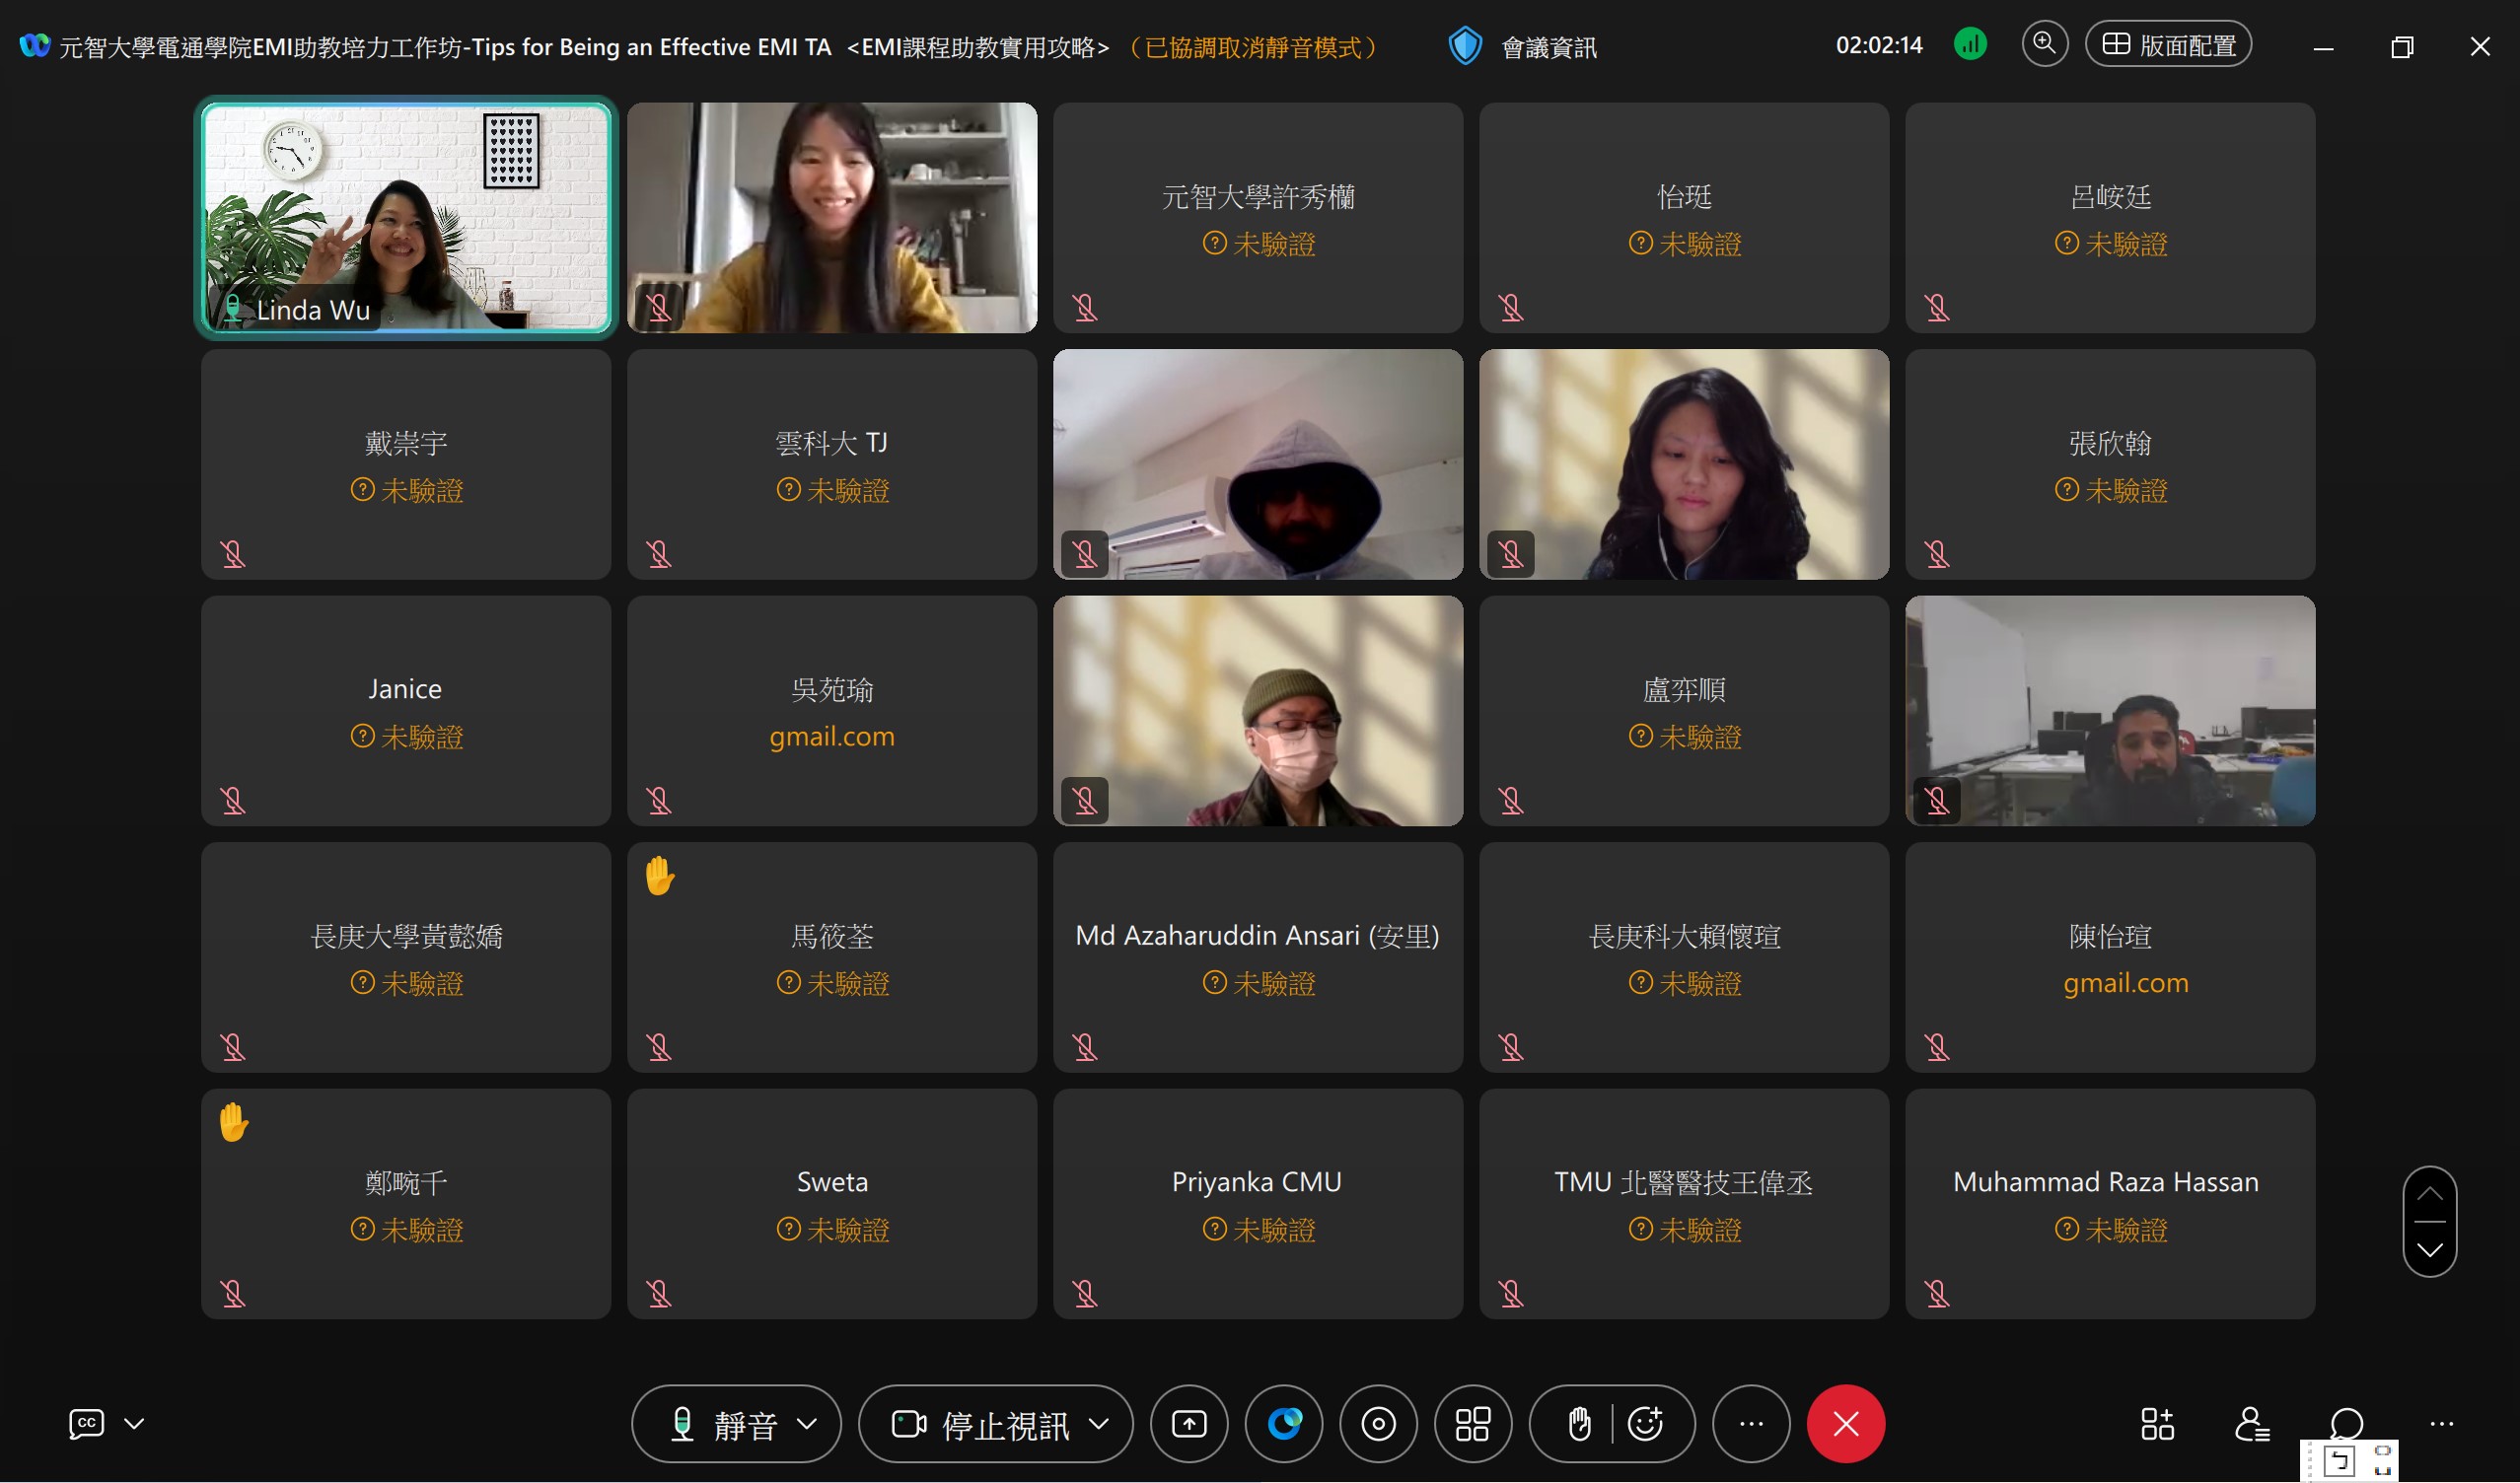
Task: Expand video options arrow beside 停止視訊
Action: 1098,1423
